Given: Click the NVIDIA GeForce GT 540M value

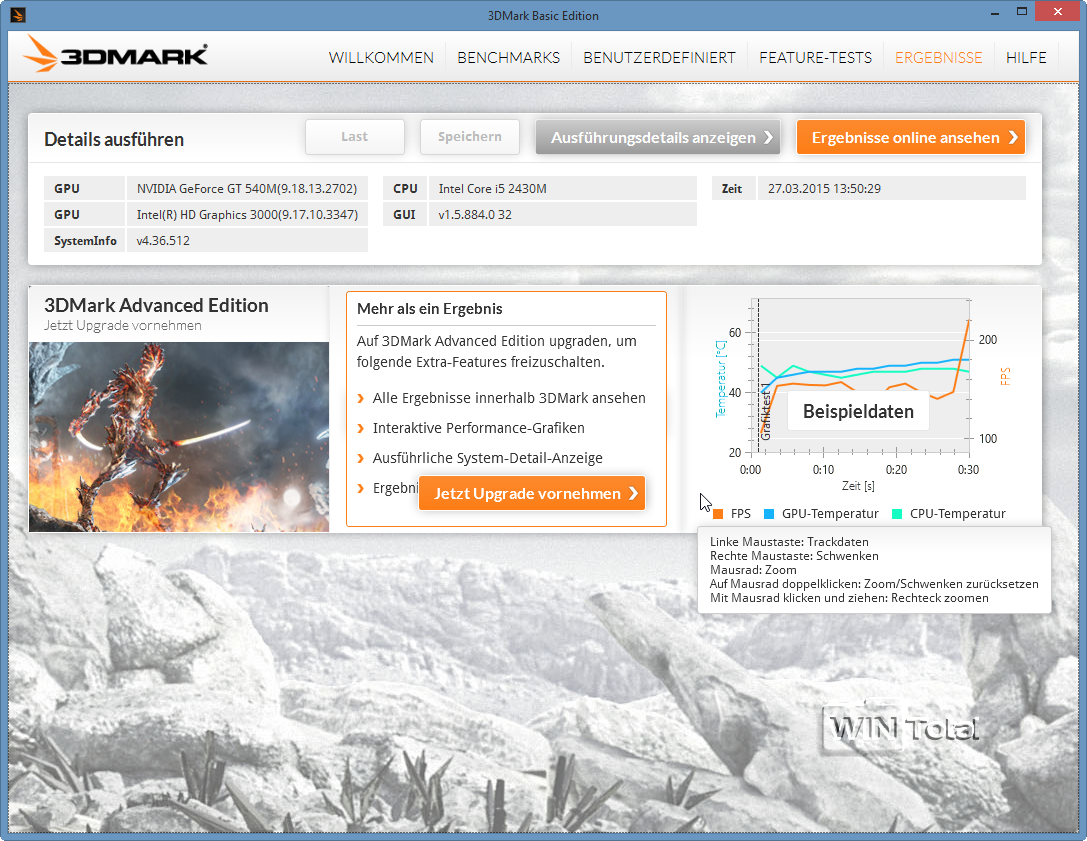Looking at the screenshot, I should point(247,189).
